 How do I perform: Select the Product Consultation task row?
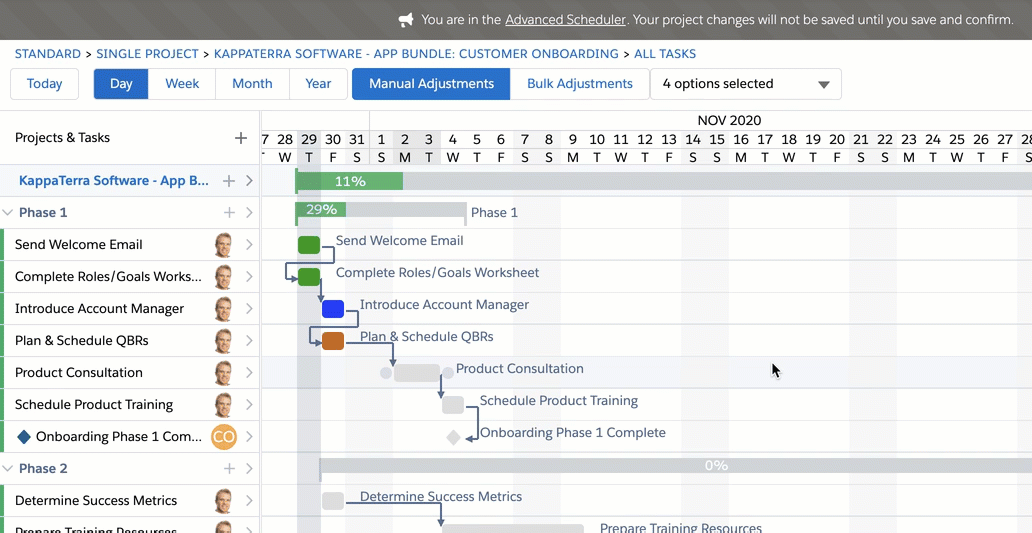pyautogui.click(x=130, y=372)
